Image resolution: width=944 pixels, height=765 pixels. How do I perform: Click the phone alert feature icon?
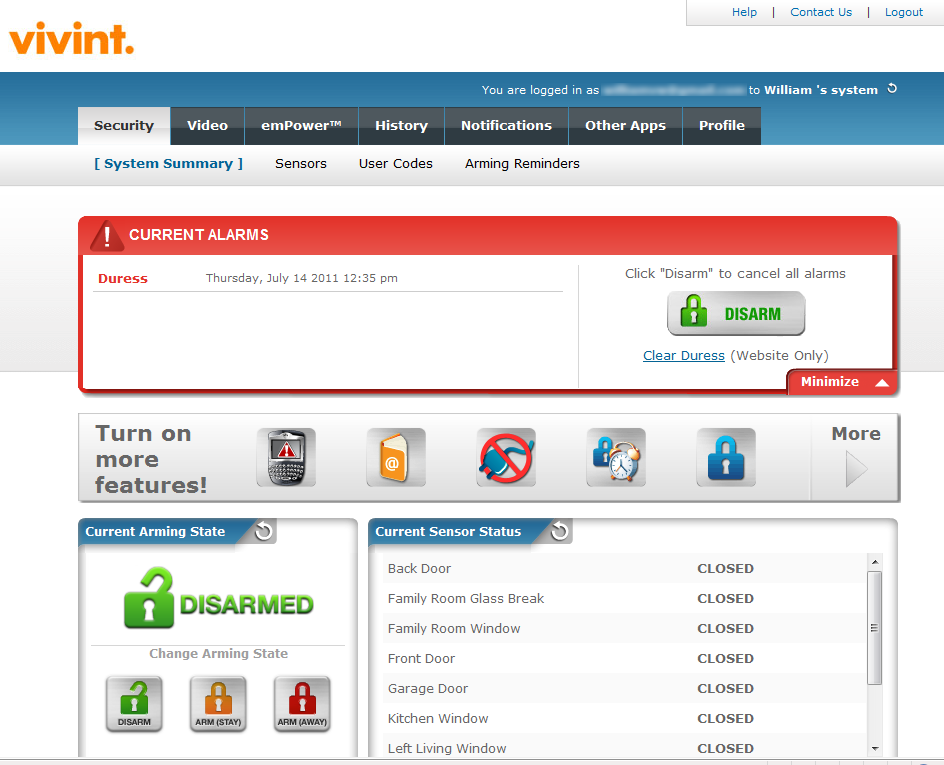pos(286,457)
